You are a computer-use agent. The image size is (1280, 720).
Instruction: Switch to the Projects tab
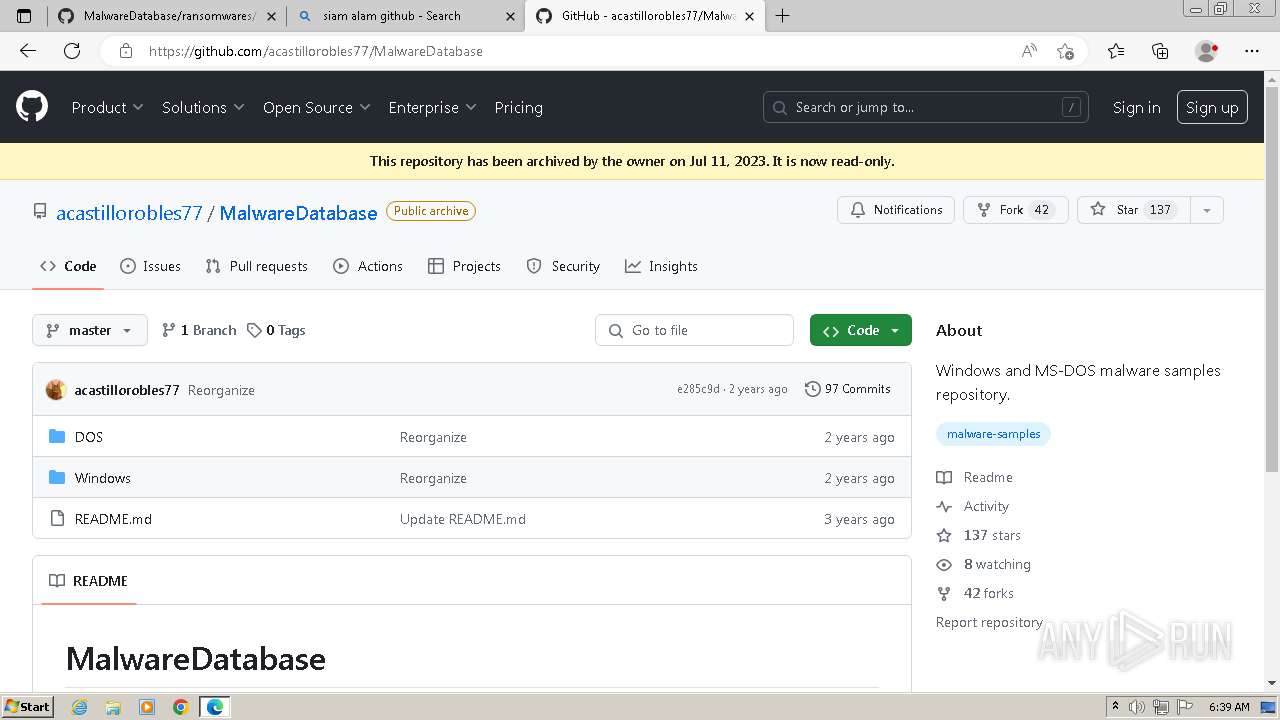coord(464,266)
